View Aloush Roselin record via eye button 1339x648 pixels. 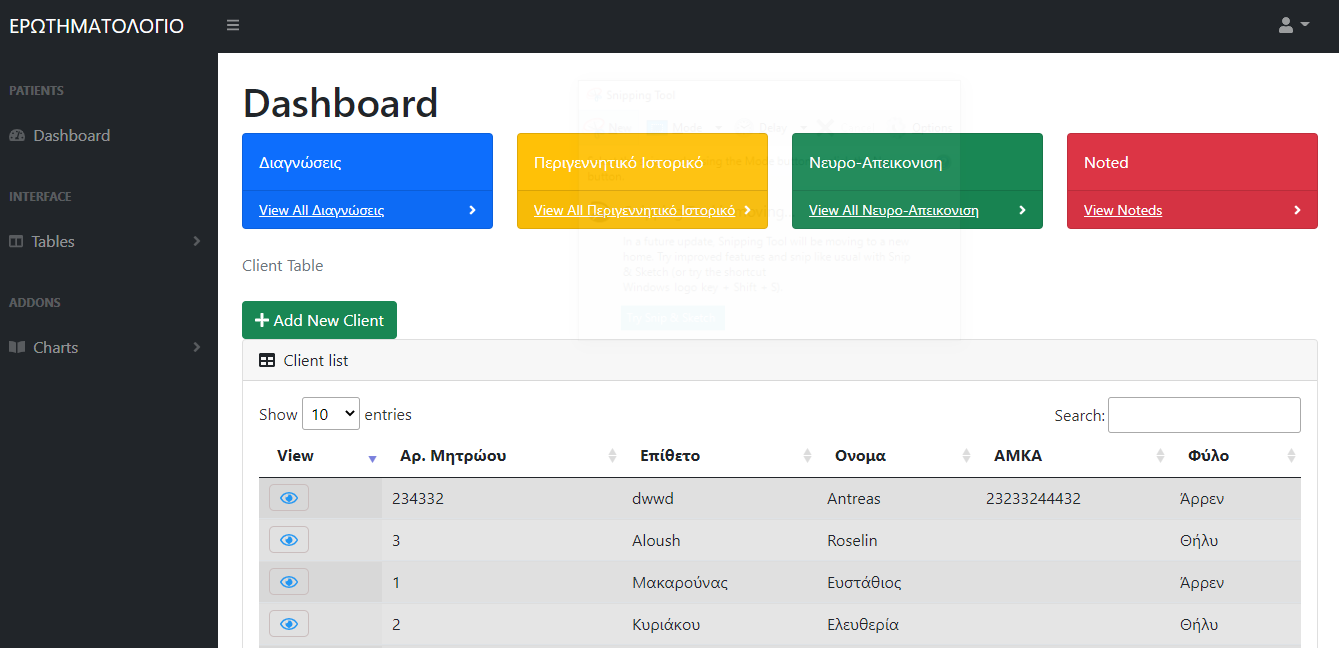(289, 540)
